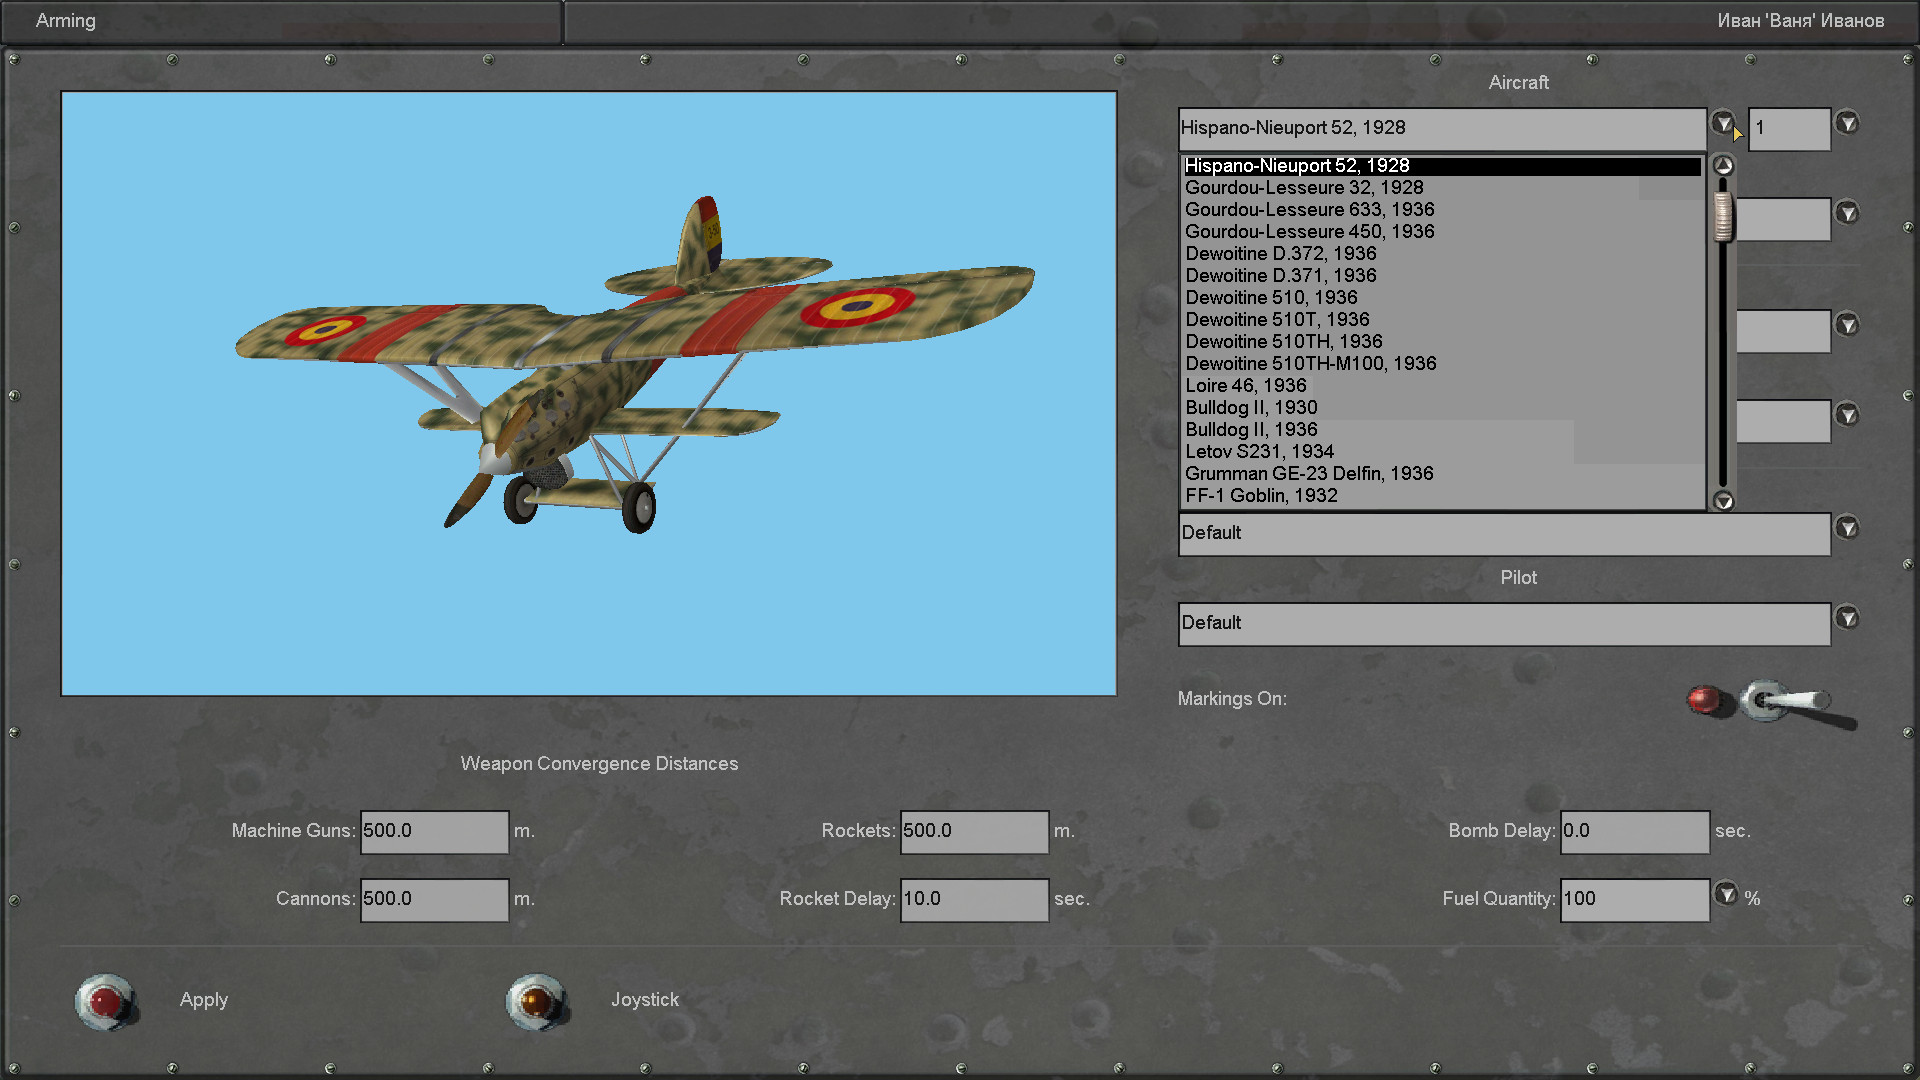
Task: Click the scroll up arrow of aircraft list
Action: pos(1723,166)
